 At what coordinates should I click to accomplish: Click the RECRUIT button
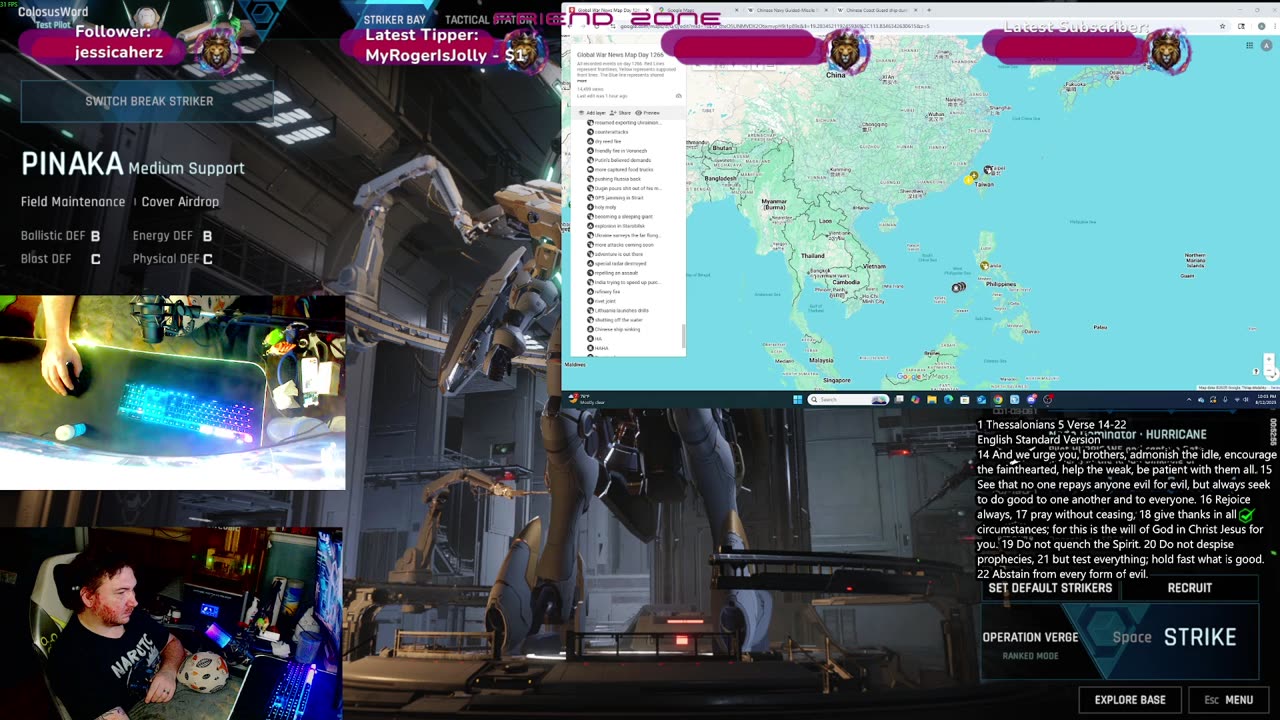click(1190, 588)
